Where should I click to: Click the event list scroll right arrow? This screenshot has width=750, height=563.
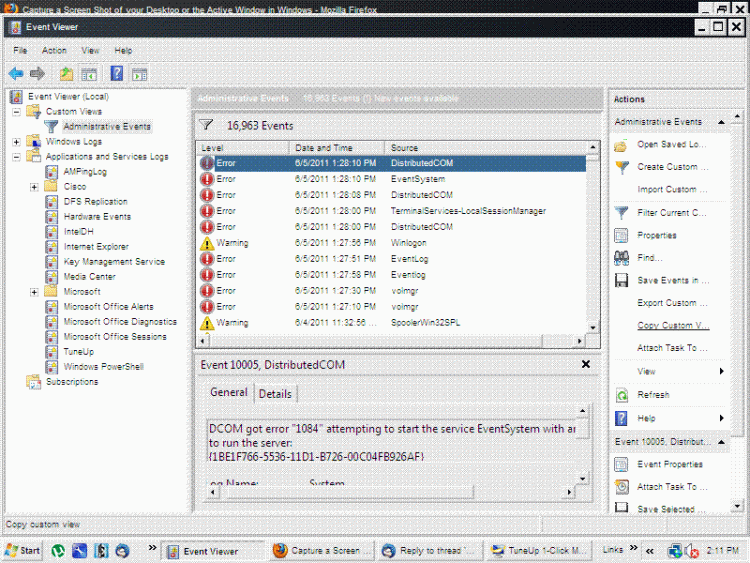(580, 341)
